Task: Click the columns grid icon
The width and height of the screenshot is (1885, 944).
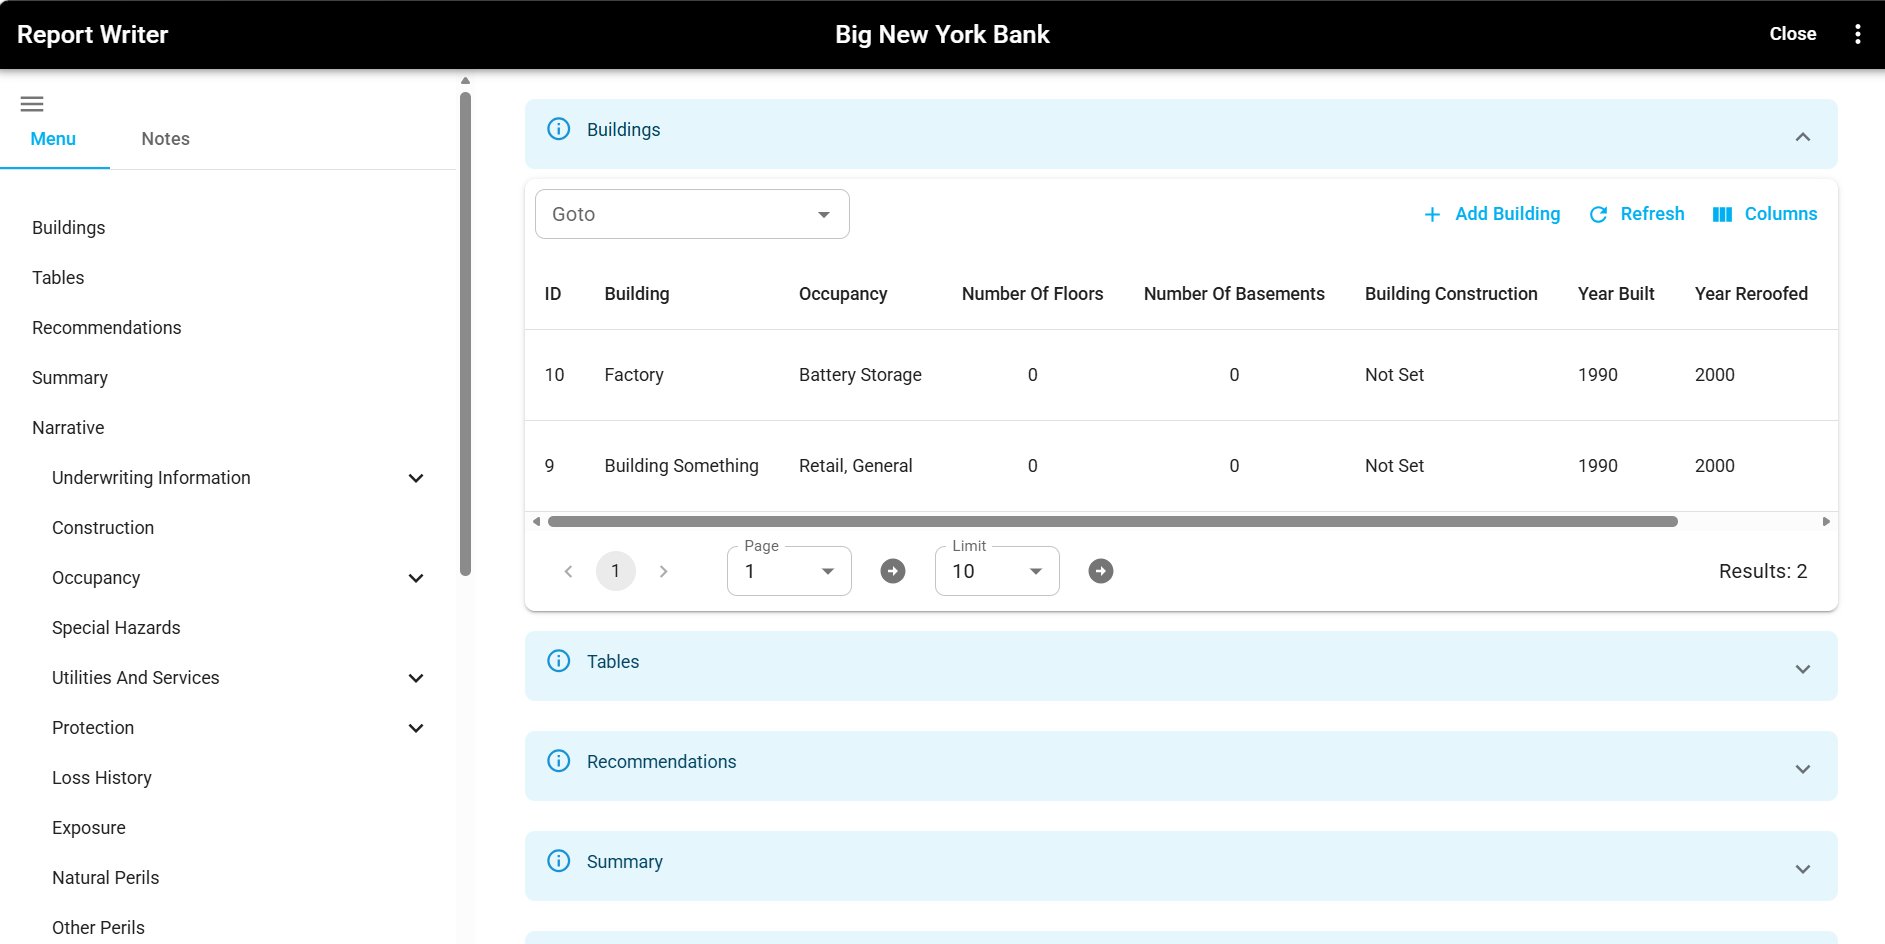Action: [x=1722, y=214]
